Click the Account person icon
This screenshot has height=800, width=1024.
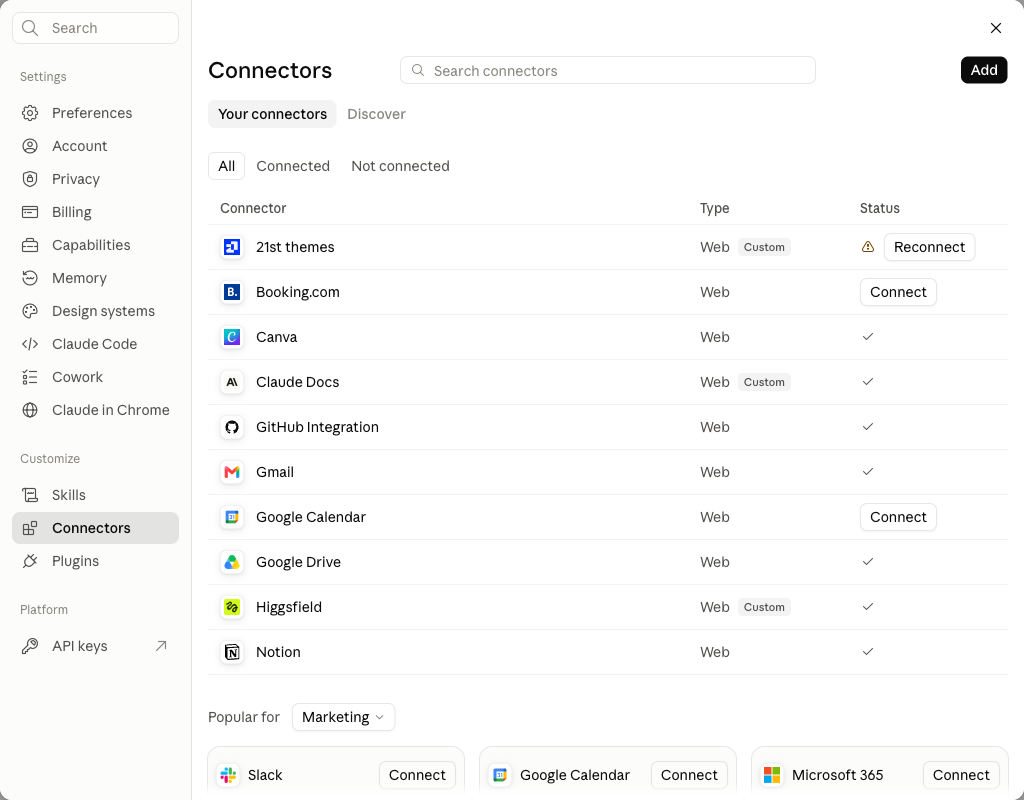point(30,146)
